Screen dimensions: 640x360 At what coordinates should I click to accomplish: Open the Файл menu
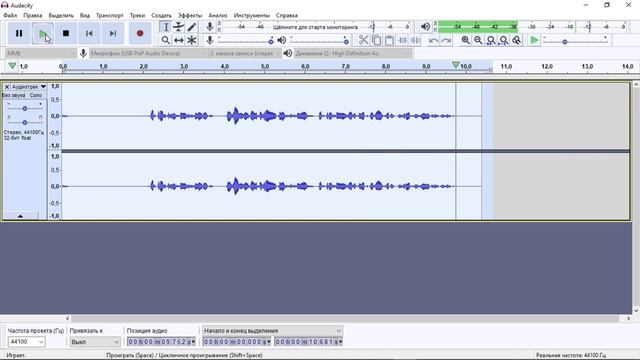[x=10, y=16]
